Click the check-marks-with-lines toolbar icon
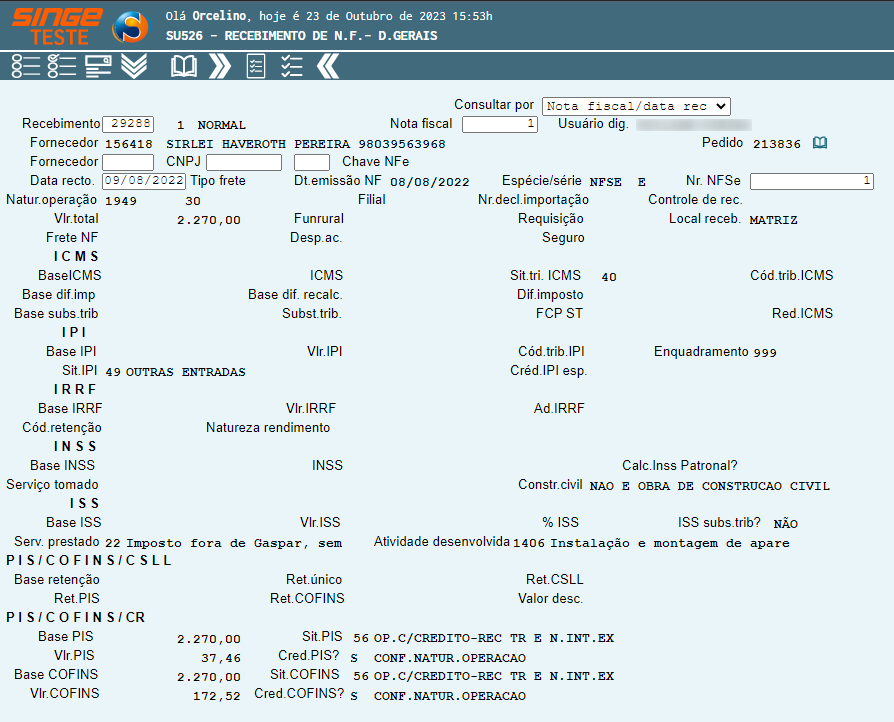The height and width of the screenshot is (722, 894). pyautogui.click(x=292, y=66)
